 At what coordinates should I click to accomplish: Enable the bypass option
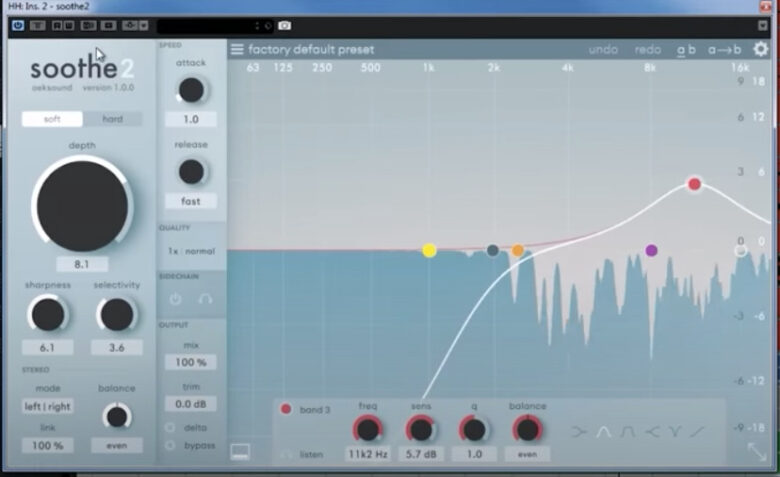tap(170, 445)
